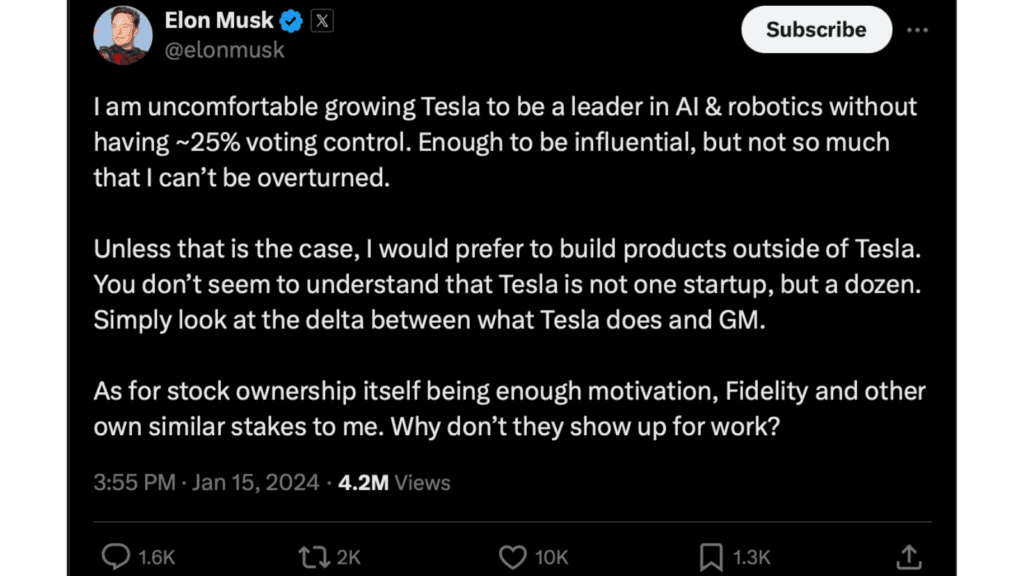
Task: Click the 4.2M Views count
Action: (394, 483)
